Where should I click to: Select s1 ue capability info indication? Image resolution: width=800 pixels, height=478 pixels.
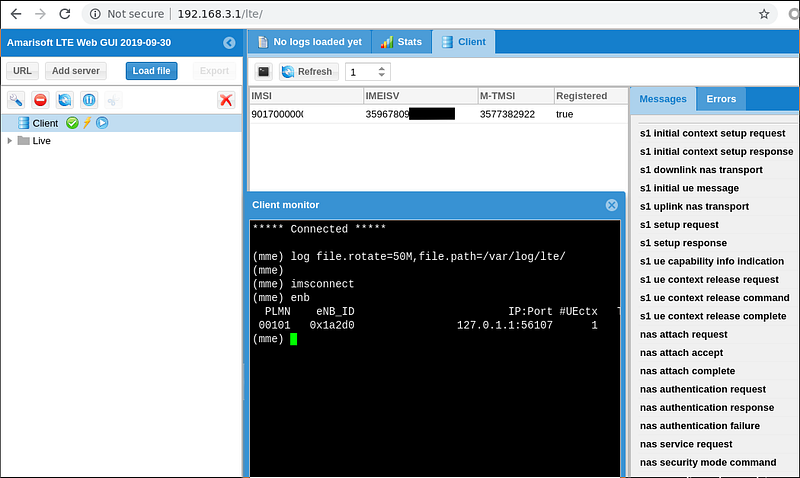tap(712, 261)
